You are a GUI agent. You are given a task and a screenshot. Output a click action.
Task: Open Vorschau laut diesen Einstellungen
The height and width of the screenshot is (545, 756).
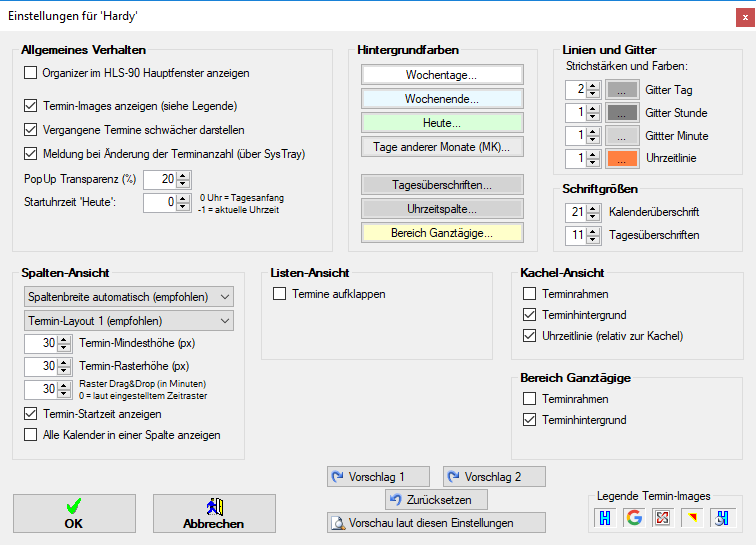436,523
